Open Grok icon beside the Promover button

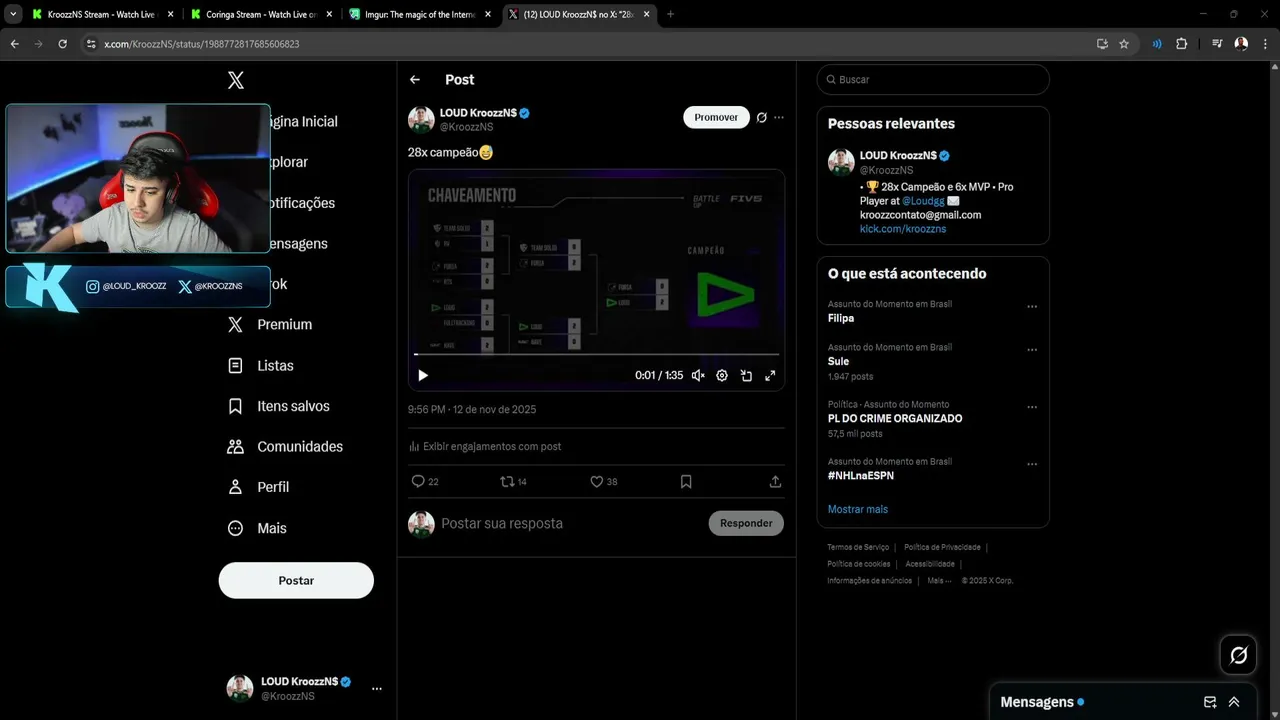761,117
